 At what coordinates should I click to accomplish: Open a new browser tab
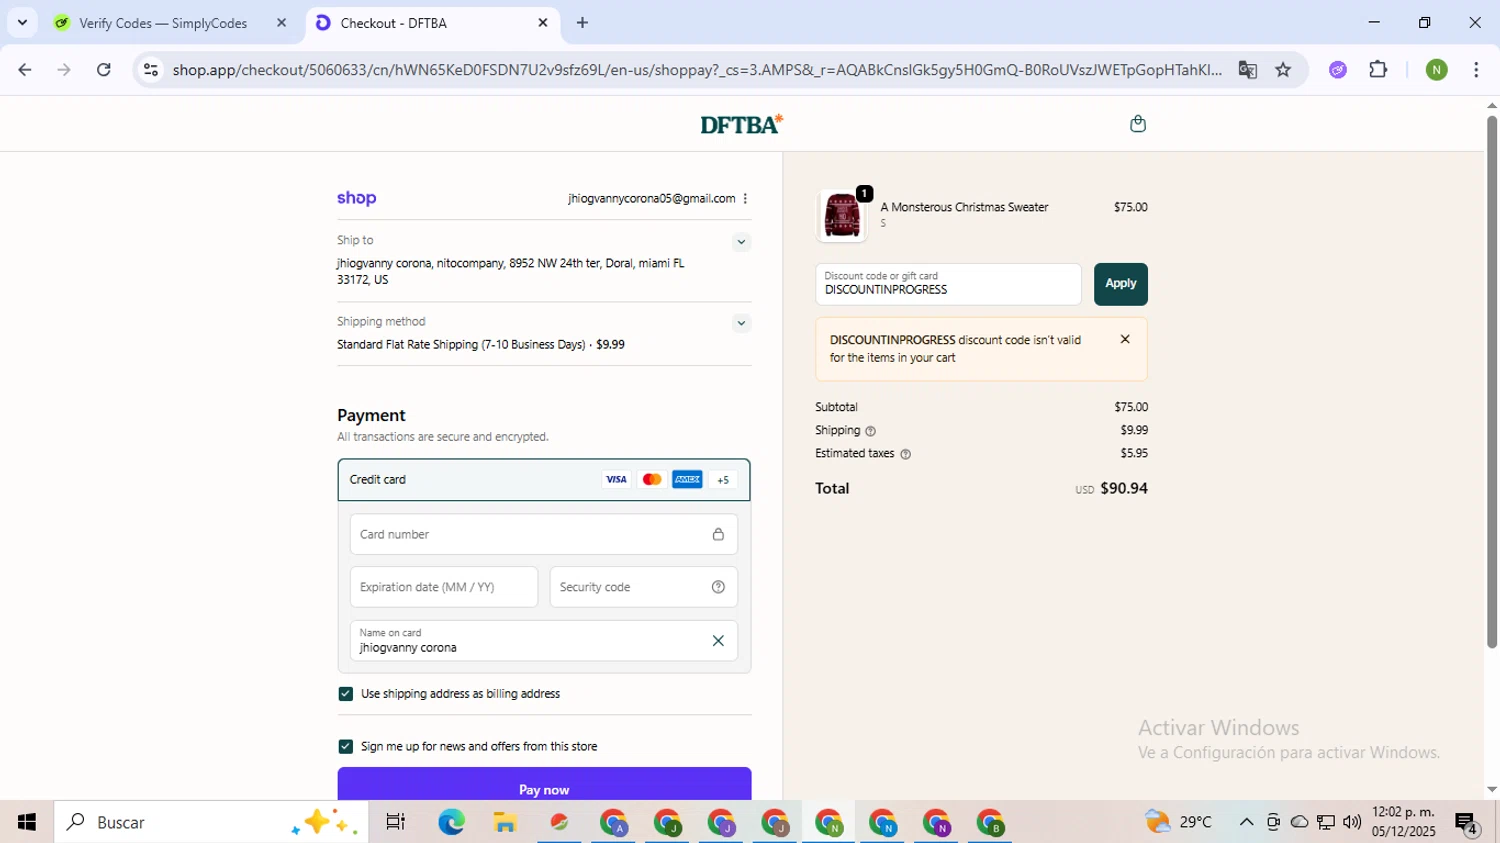(x=582, y=22)
